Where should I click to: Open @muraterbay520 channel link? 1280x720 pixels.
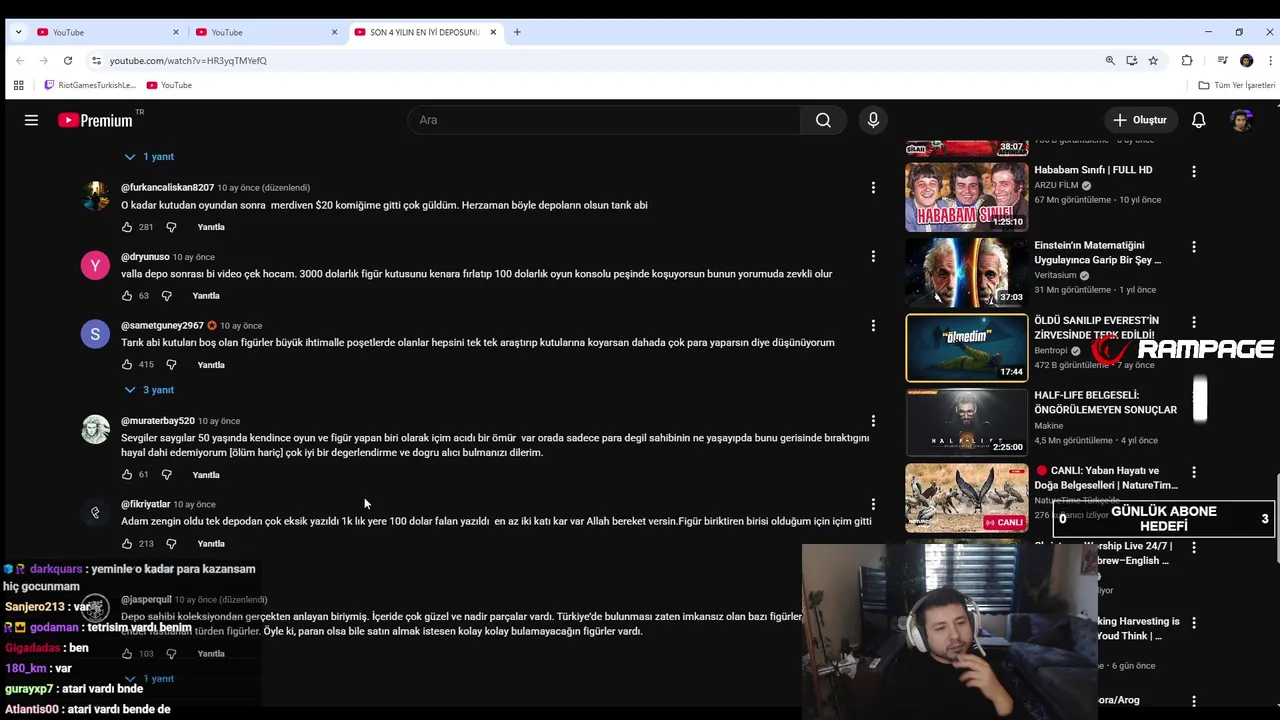(158, 421)
